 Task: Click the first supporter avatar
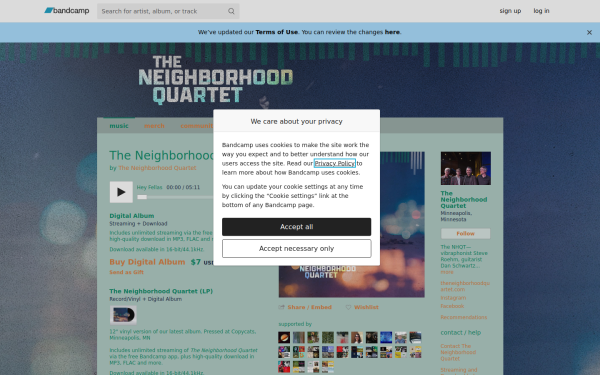pyautogui.click(x=284, y=338)
